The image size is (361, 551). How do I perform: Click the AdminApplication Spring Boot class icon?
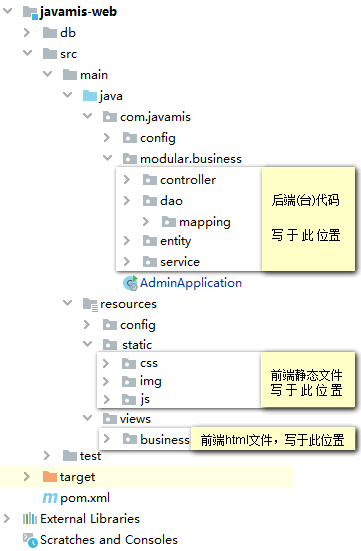(x=130, y=283)
